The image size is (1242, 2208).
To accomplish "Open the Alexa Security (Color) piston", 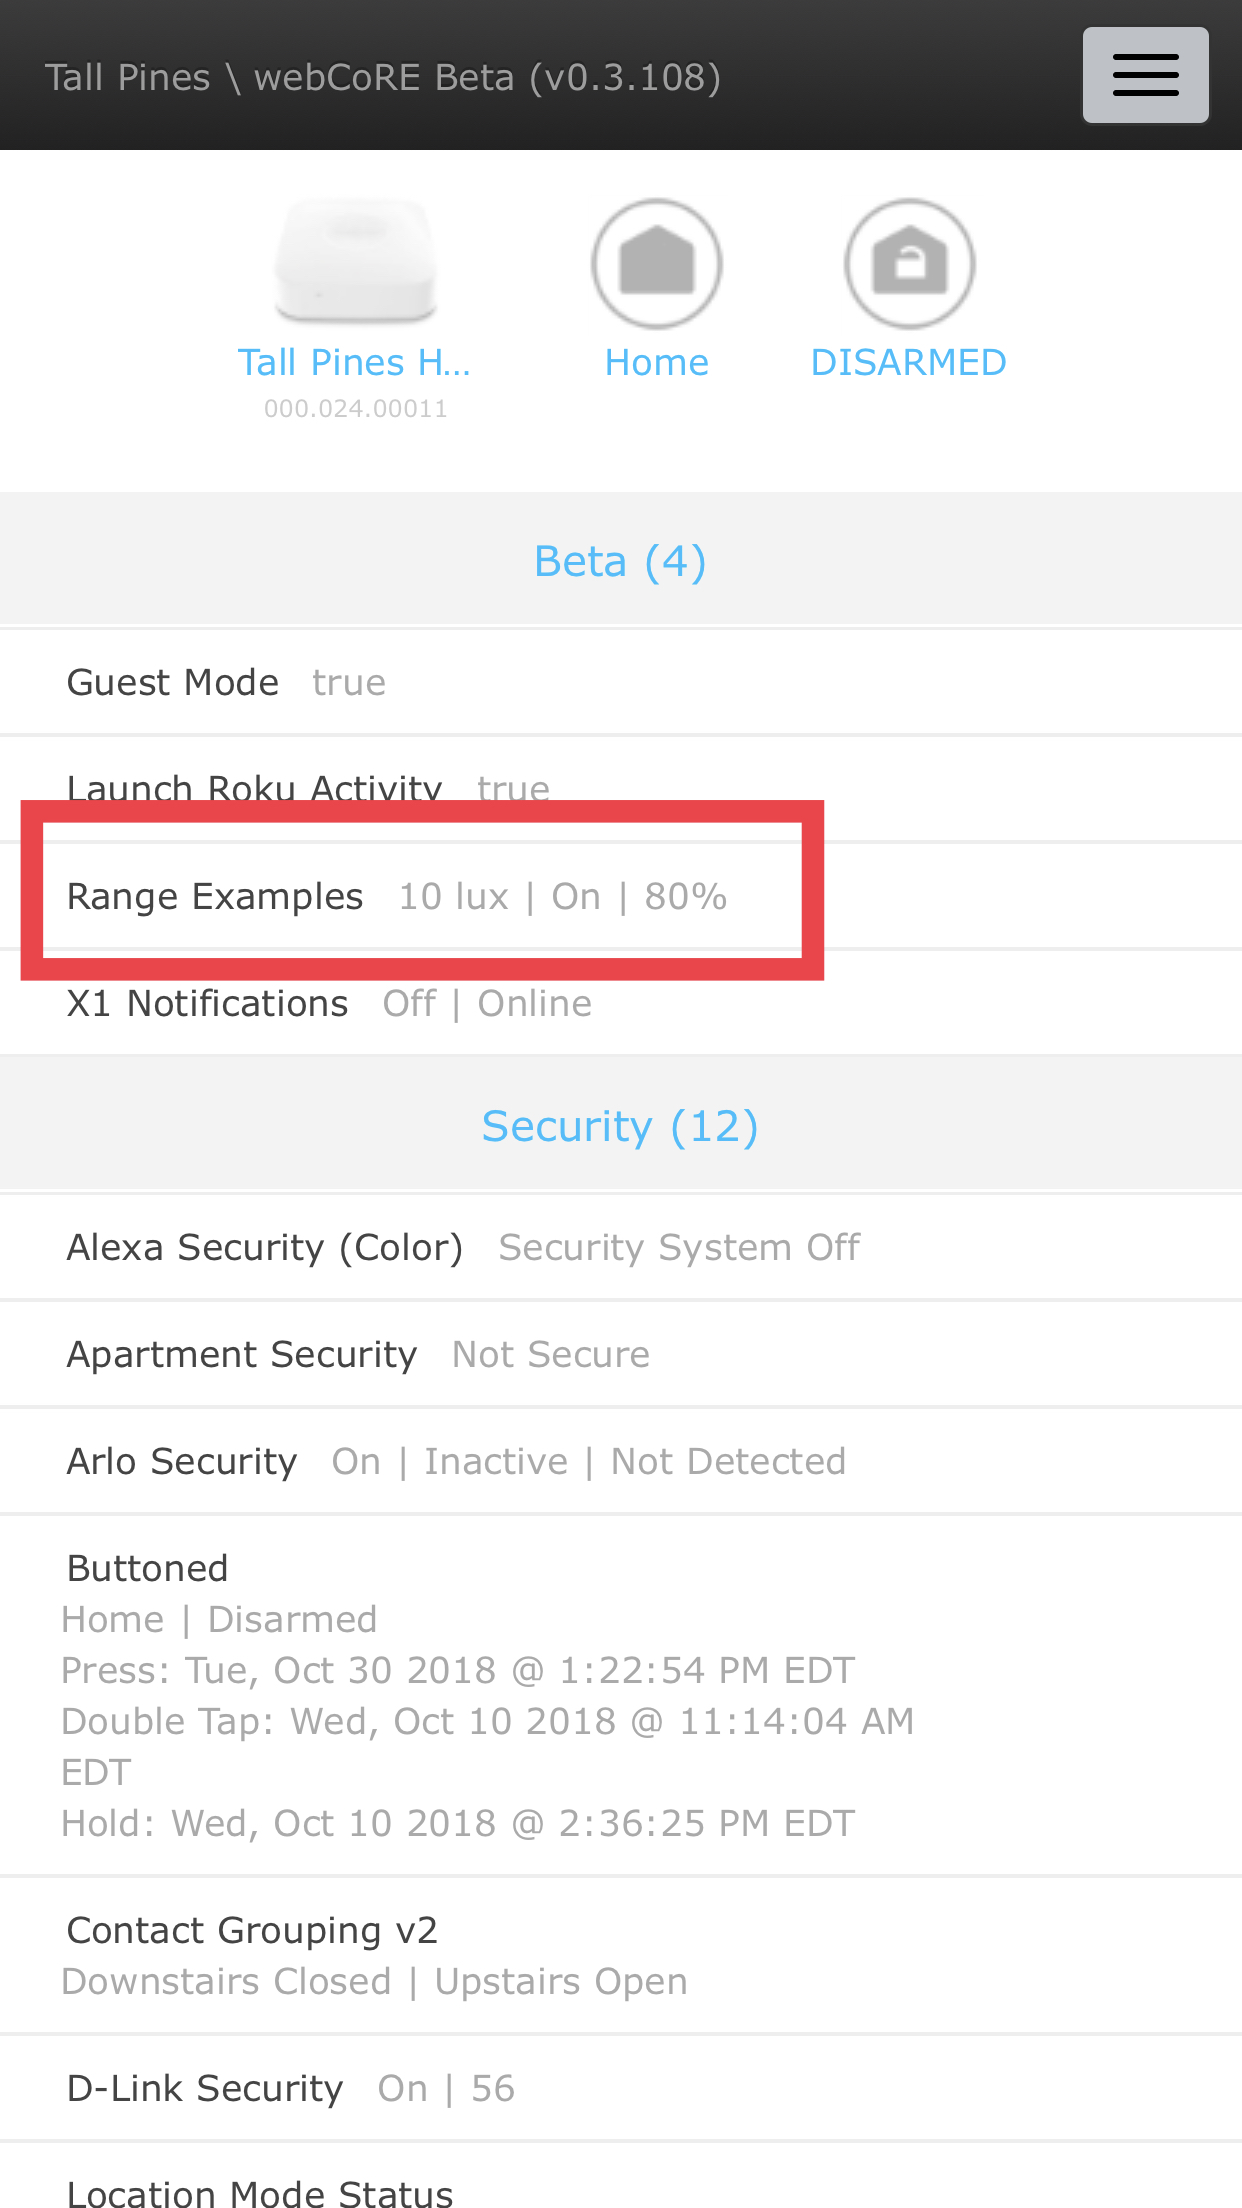I will click(x=621, y=1247).
